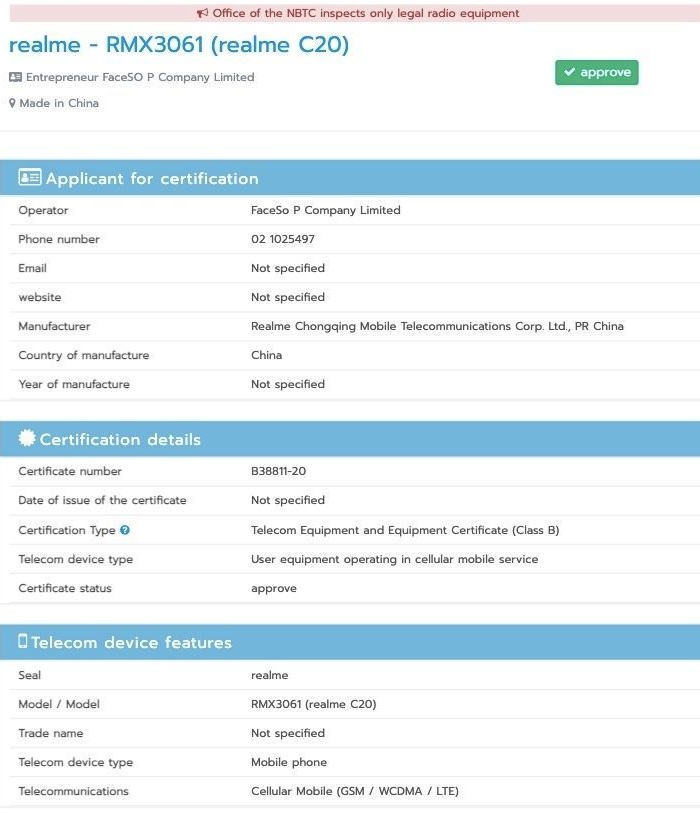Click the Certification details badge icon

[x=27, y=438]
